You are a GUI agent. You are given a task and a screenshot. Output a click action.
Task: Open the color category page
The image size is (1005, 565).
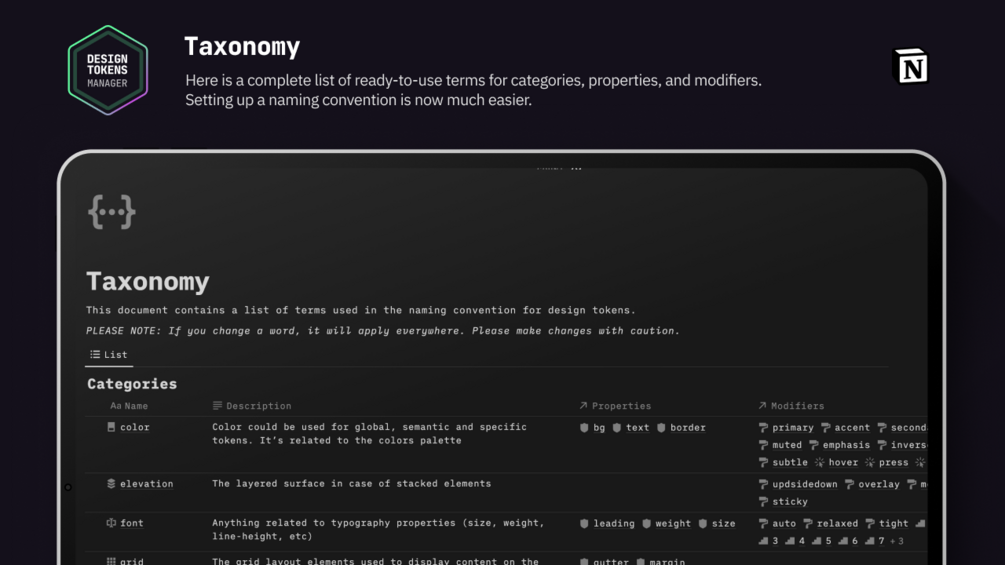point(135,427)
